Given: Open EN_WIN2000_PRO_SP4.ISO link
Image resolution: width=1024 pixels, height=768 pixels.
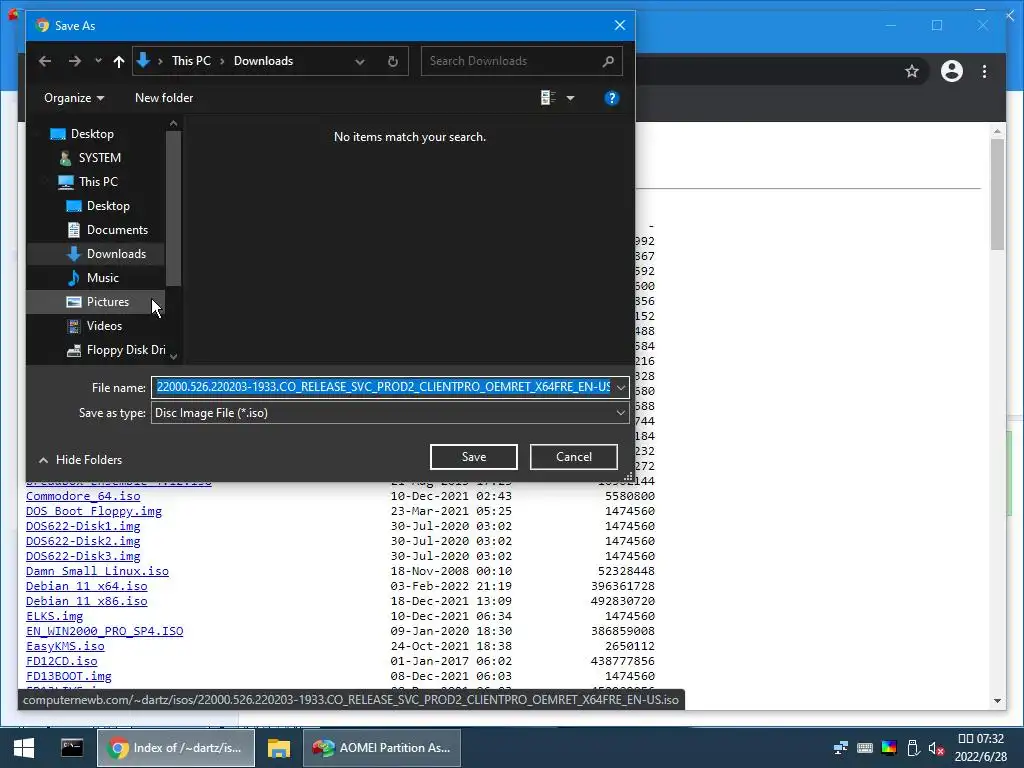Looking at the screenshot, I should (x=104, y=632).
